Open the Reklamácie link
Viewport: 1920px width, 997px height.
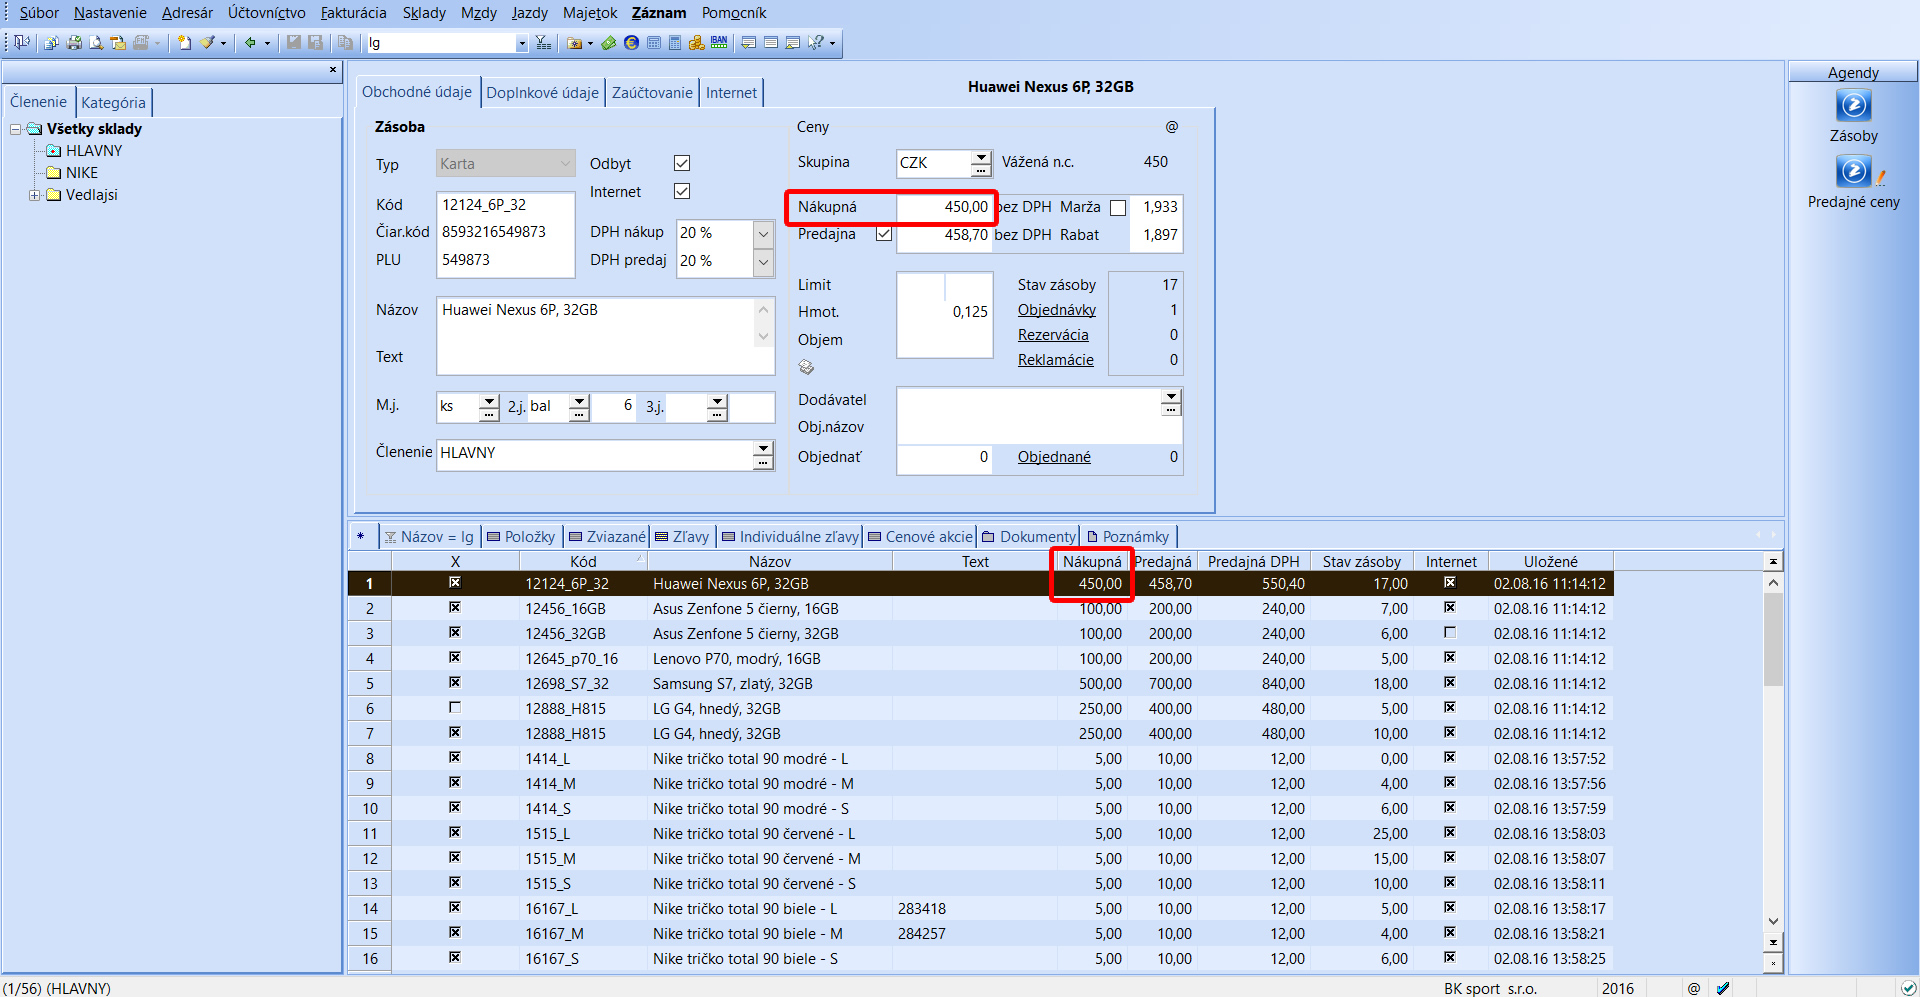tap(1055, 360)
